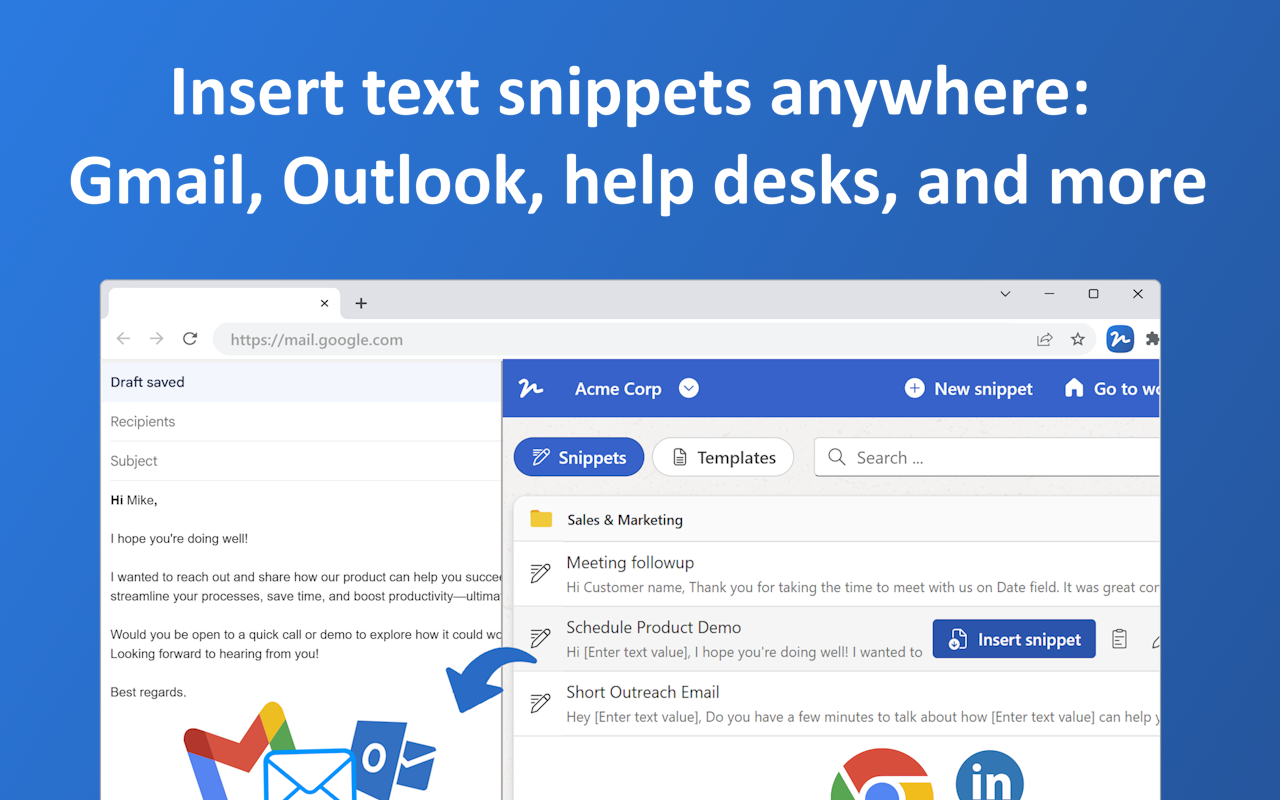Click the pencil icon beside Meeting followup
Viewport: 1280px width, 800px height.
[x=540, y=573]
